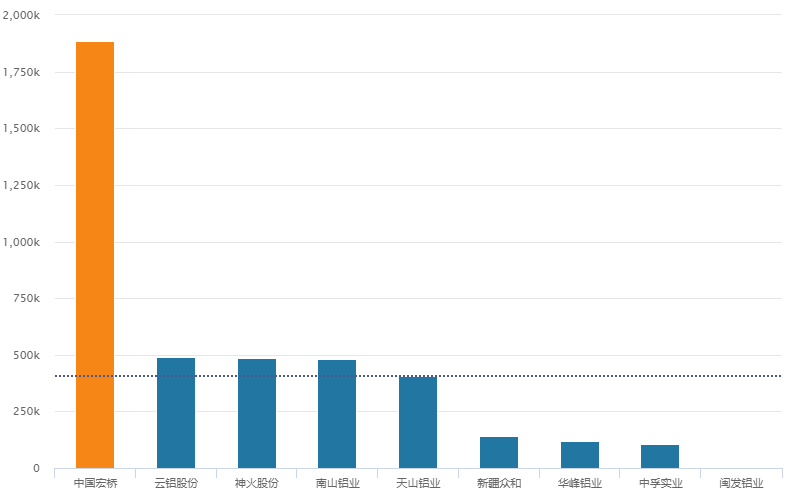792x494 pixels.
Task: Click the dotted average reference line
Action: [418, 376]
